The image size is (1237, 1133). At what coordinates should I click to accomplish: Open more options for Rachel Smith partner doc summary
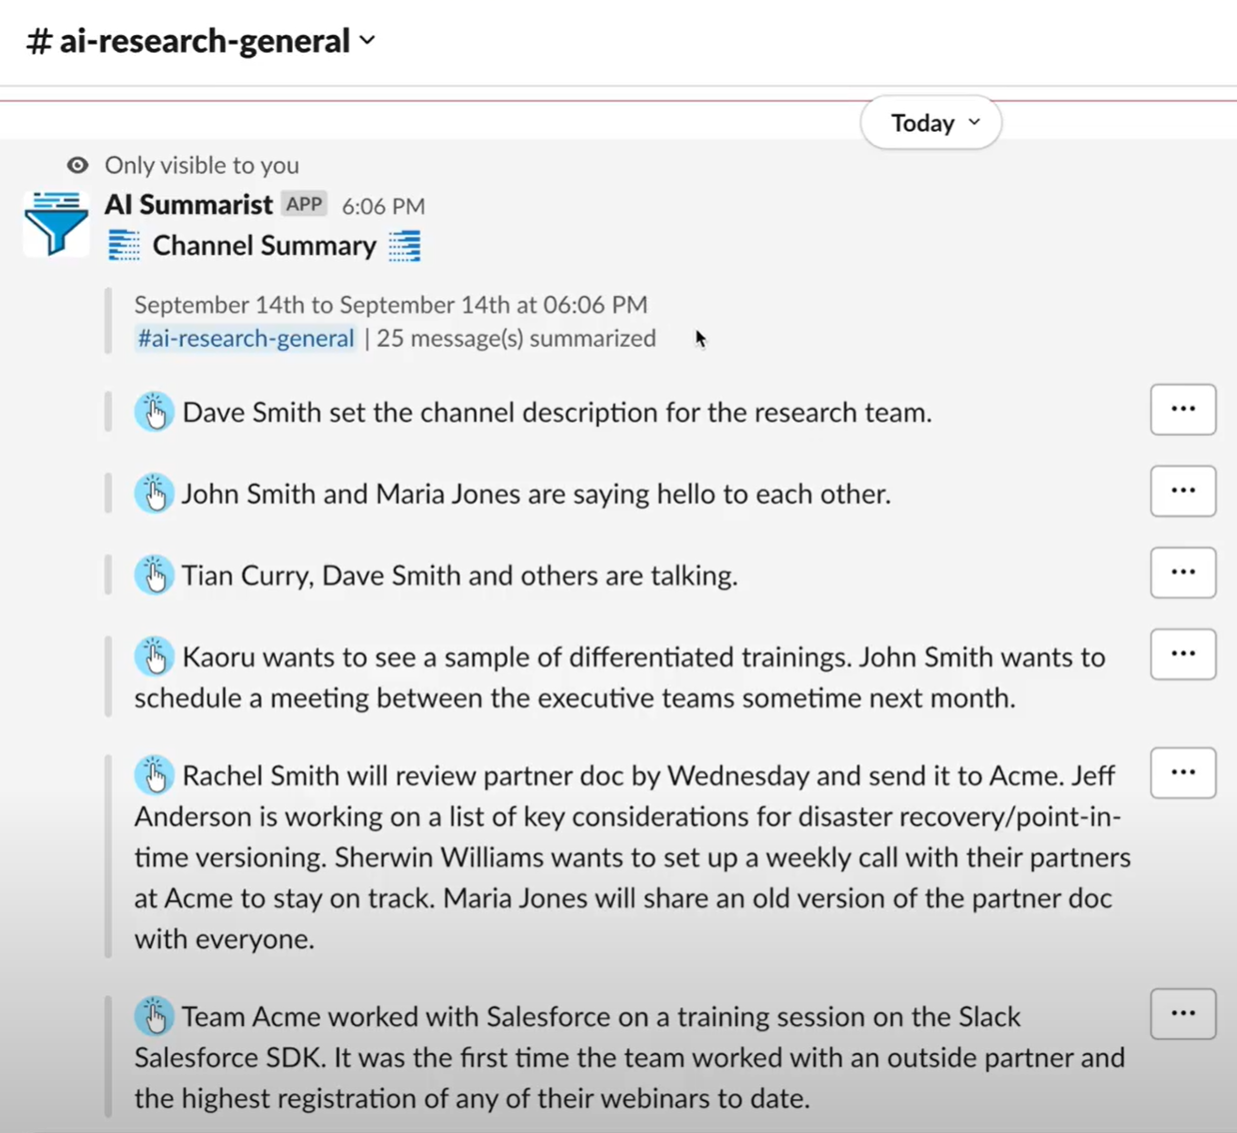pyautogui.click(x=1183, y=773)
